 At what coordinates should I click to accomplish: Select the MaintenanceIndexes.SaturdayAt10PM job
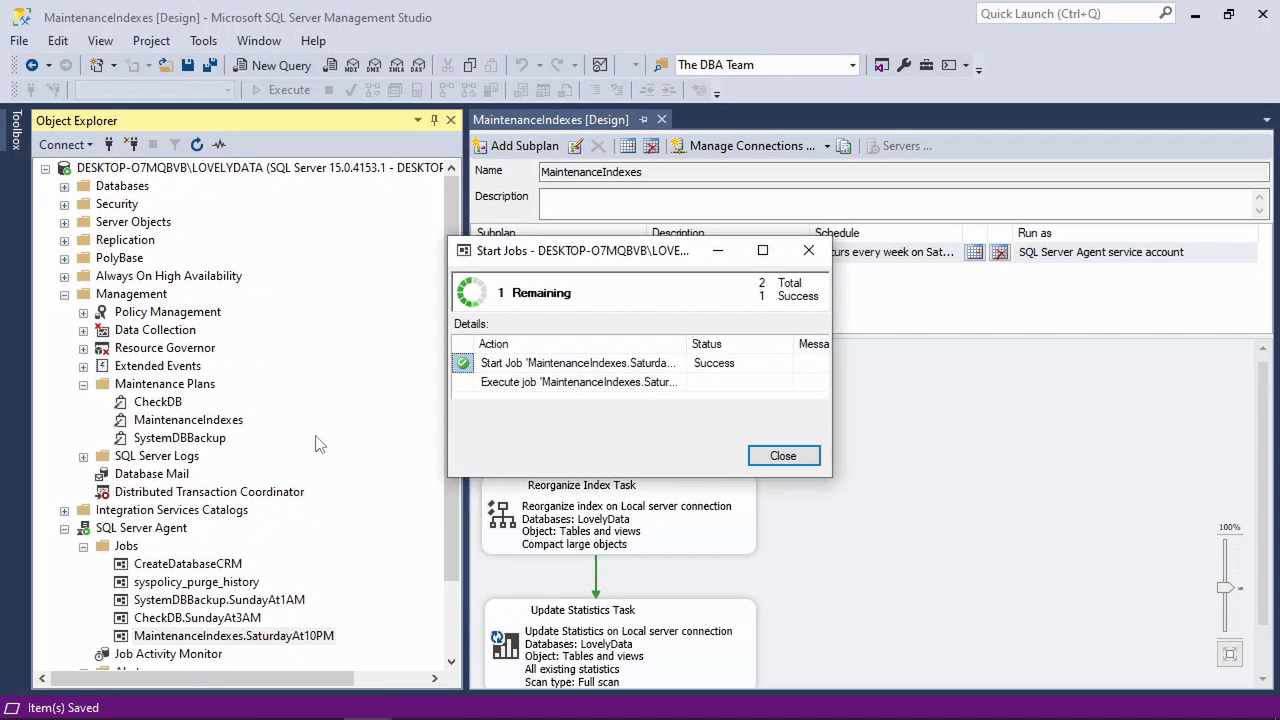pos(234,636)
